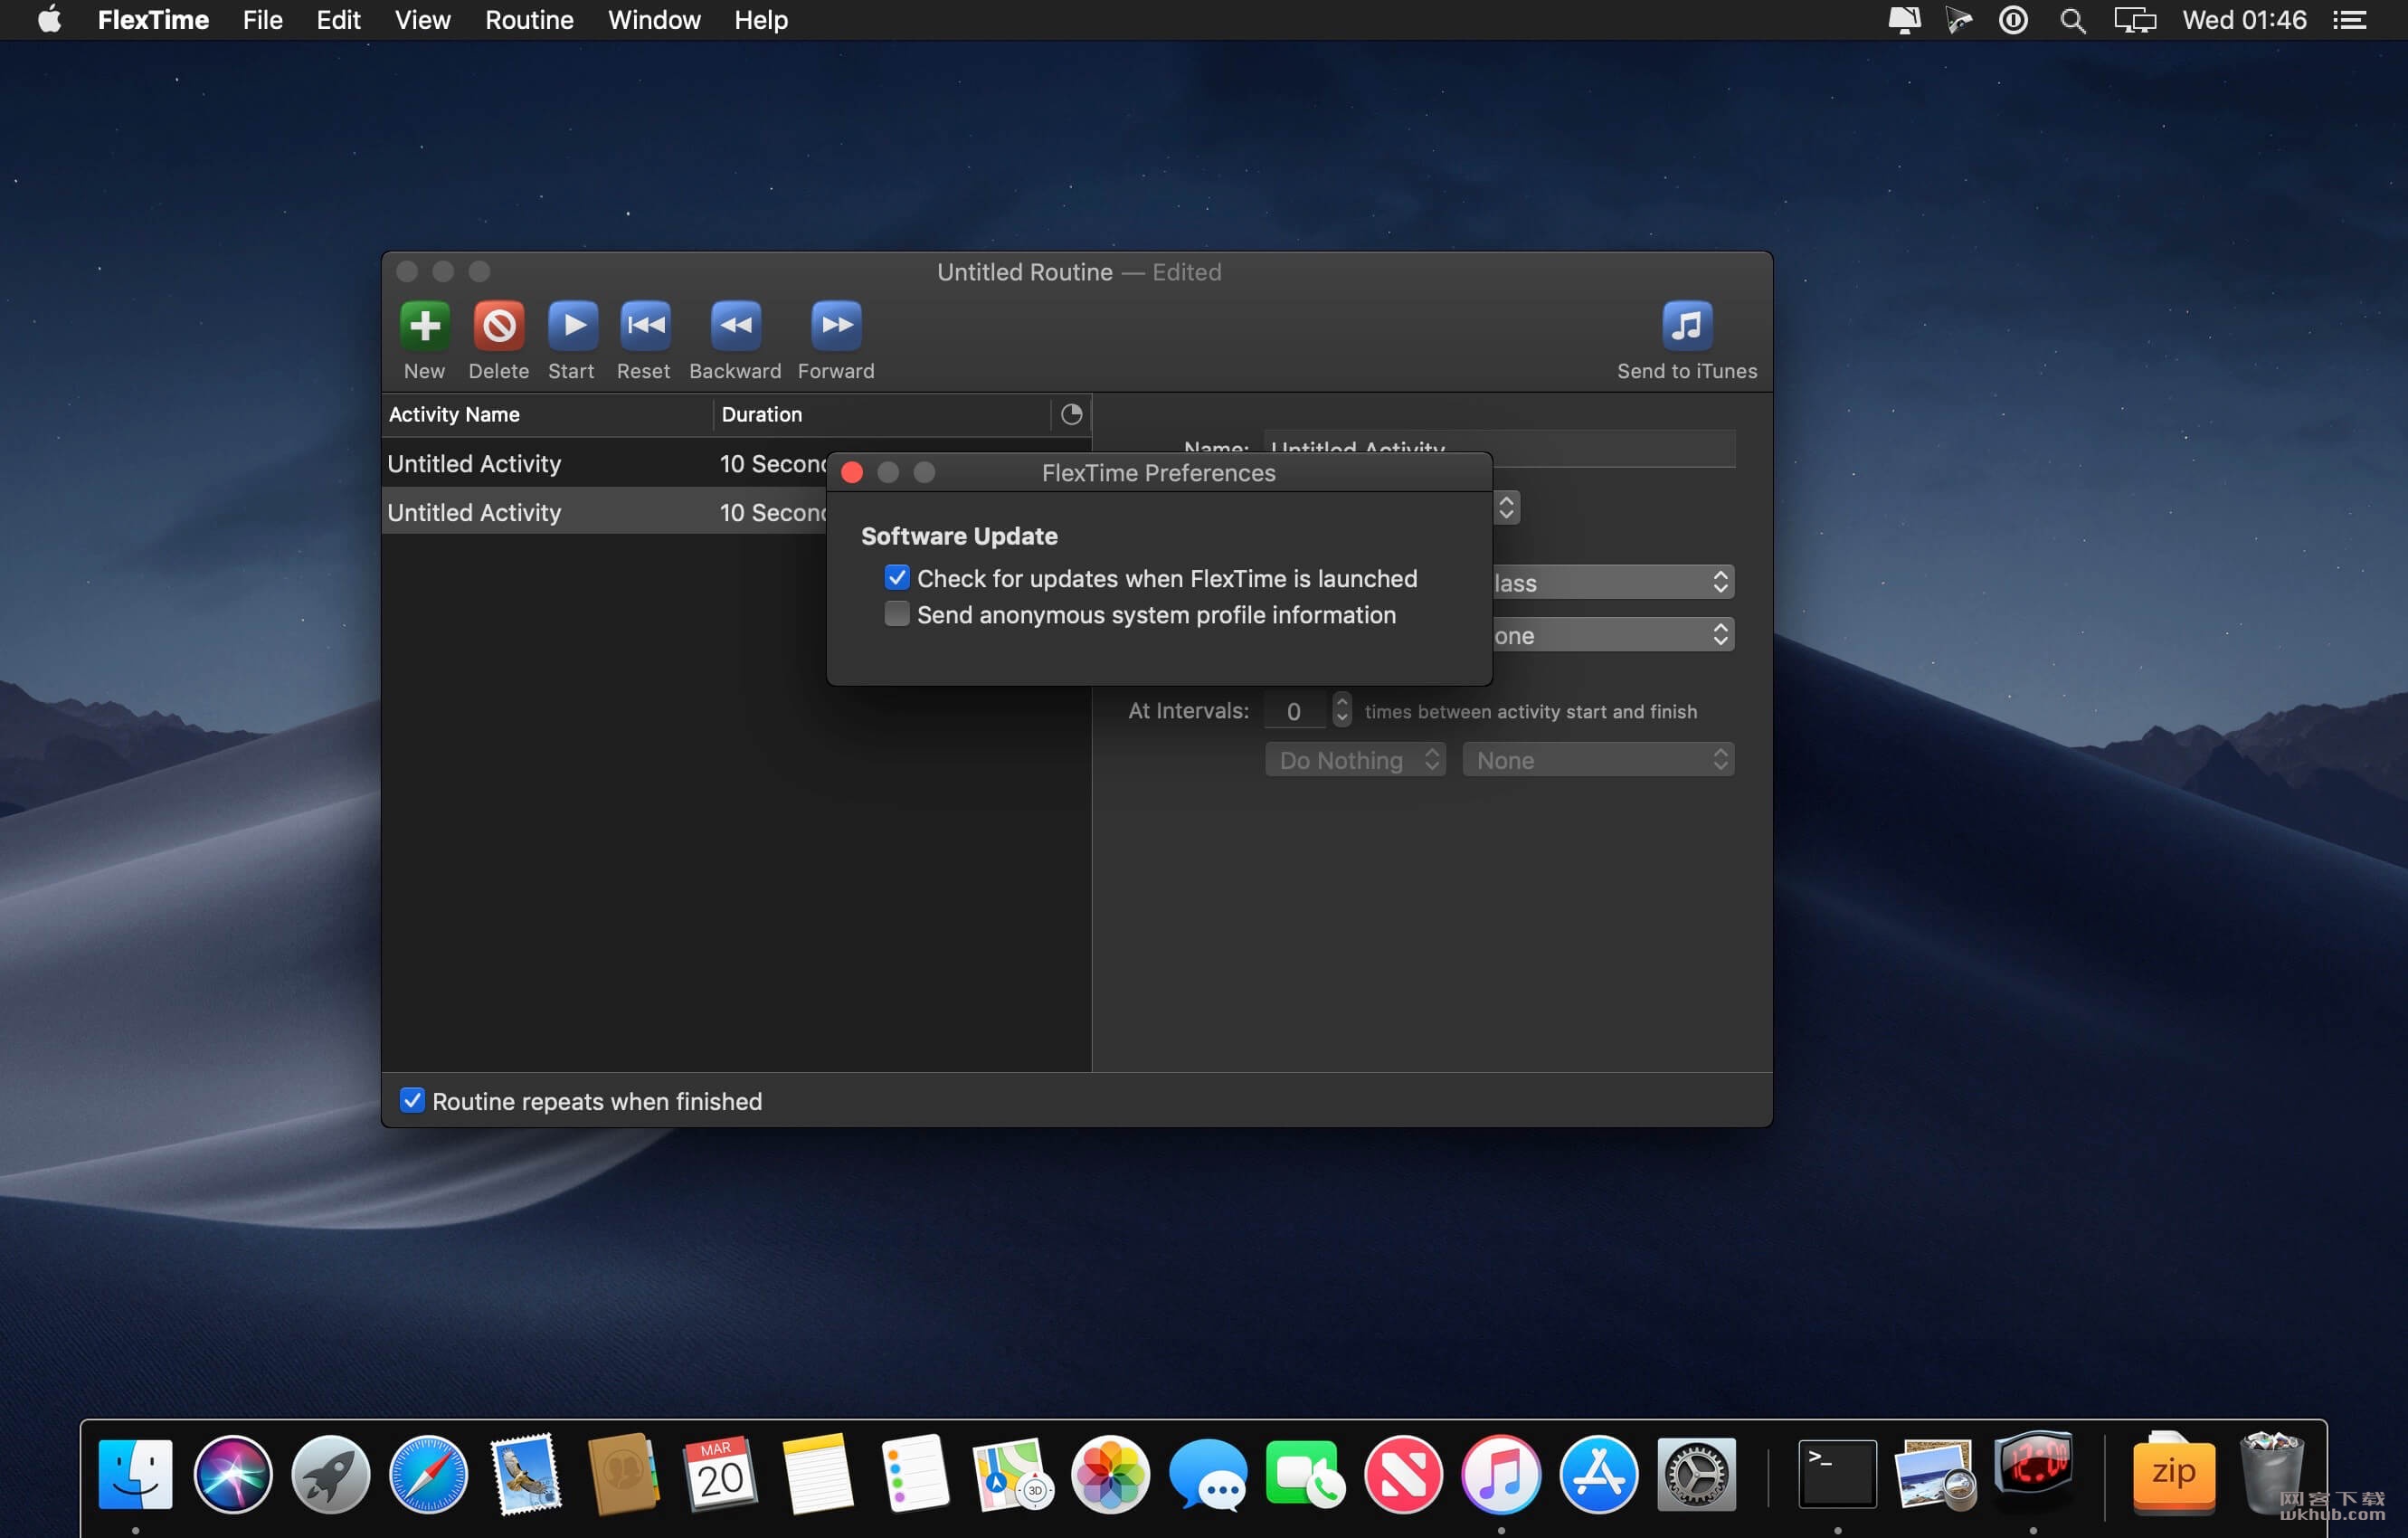Close the FlexTime Preferences window

pyautogui.click(x=852, y=472)
